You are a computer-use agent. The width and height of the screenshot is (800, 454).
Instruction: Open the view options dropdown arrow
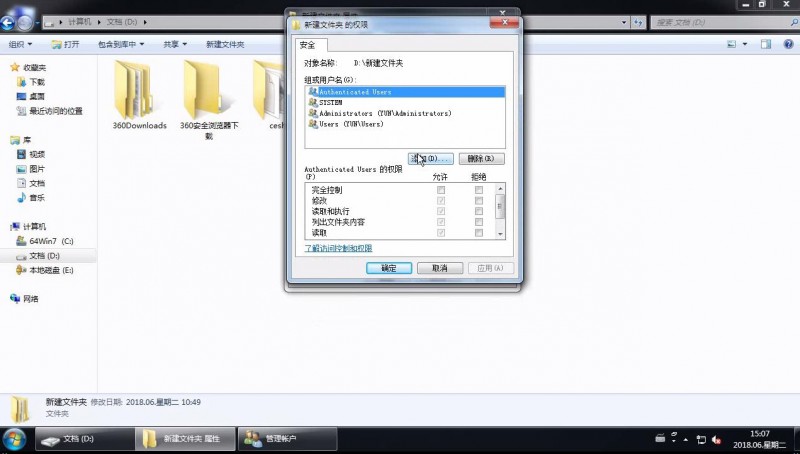pyautogui.click(x=745, y=44)
